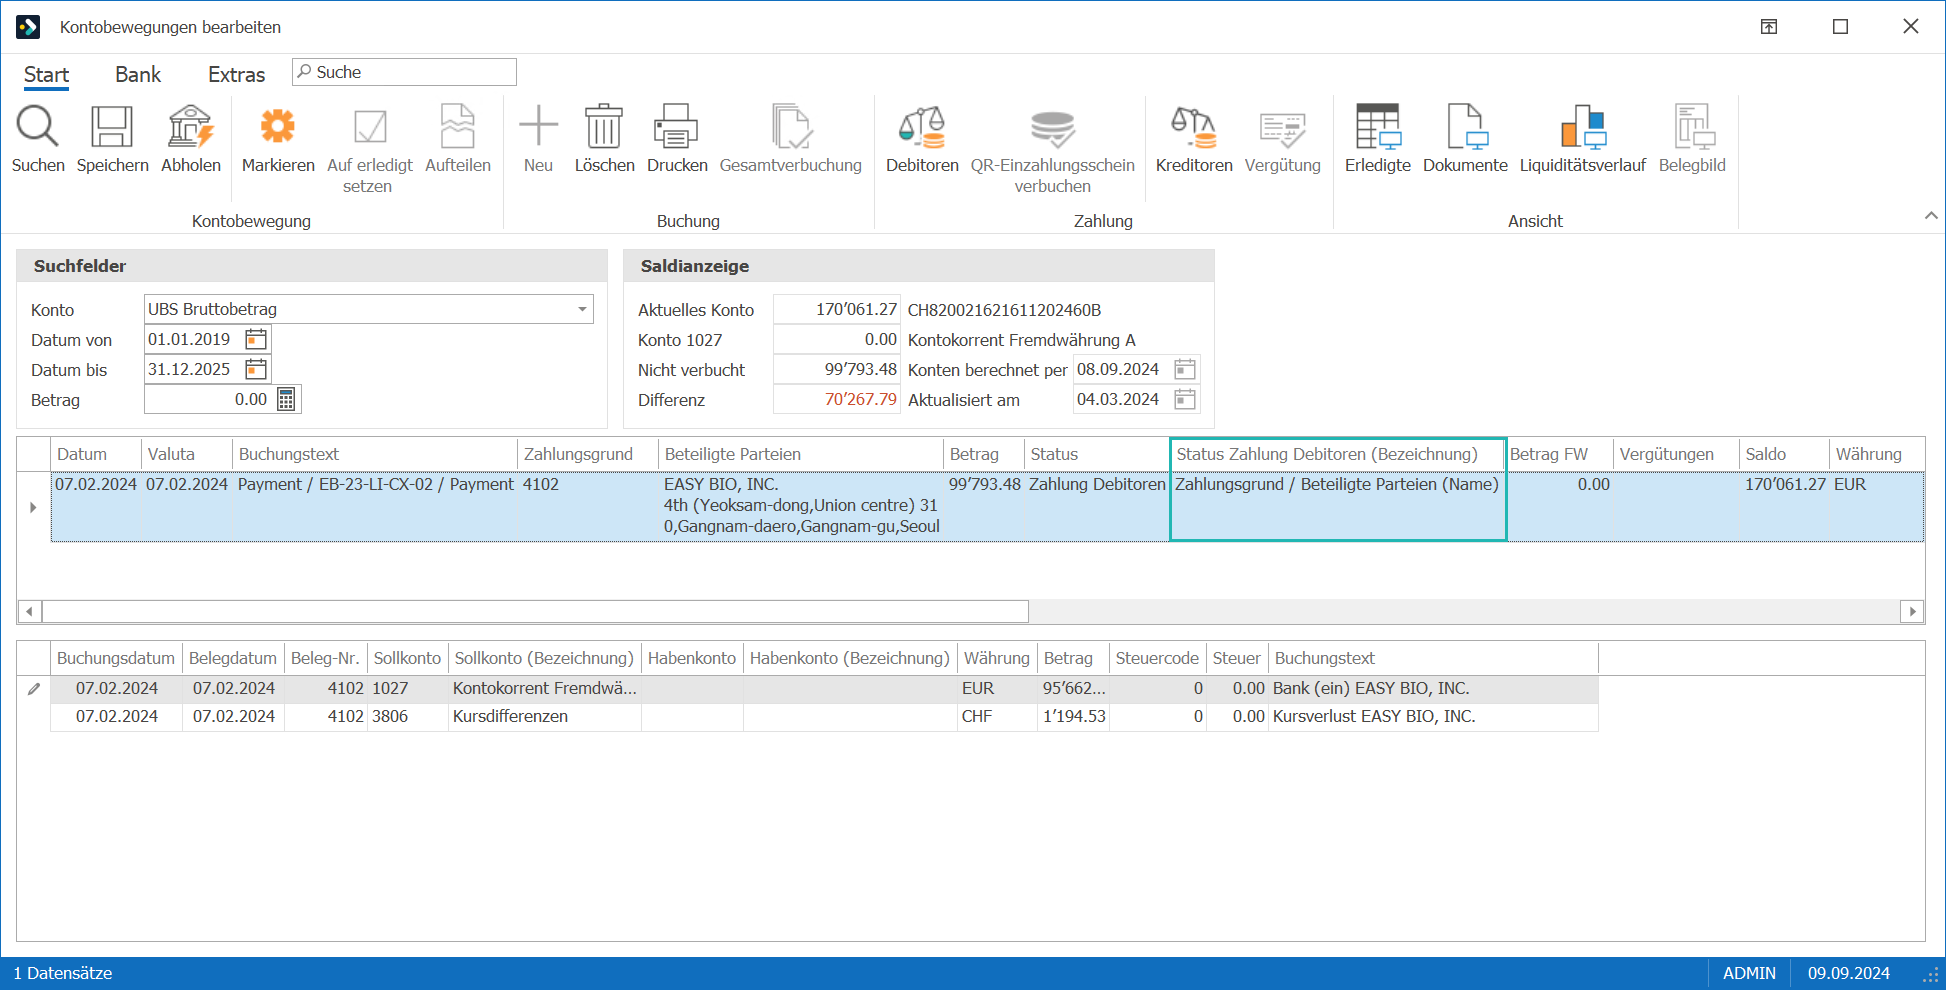Click the Suchen magnifier icon
The height and width of the screenshot is (990, 1946).
[38, 127]
